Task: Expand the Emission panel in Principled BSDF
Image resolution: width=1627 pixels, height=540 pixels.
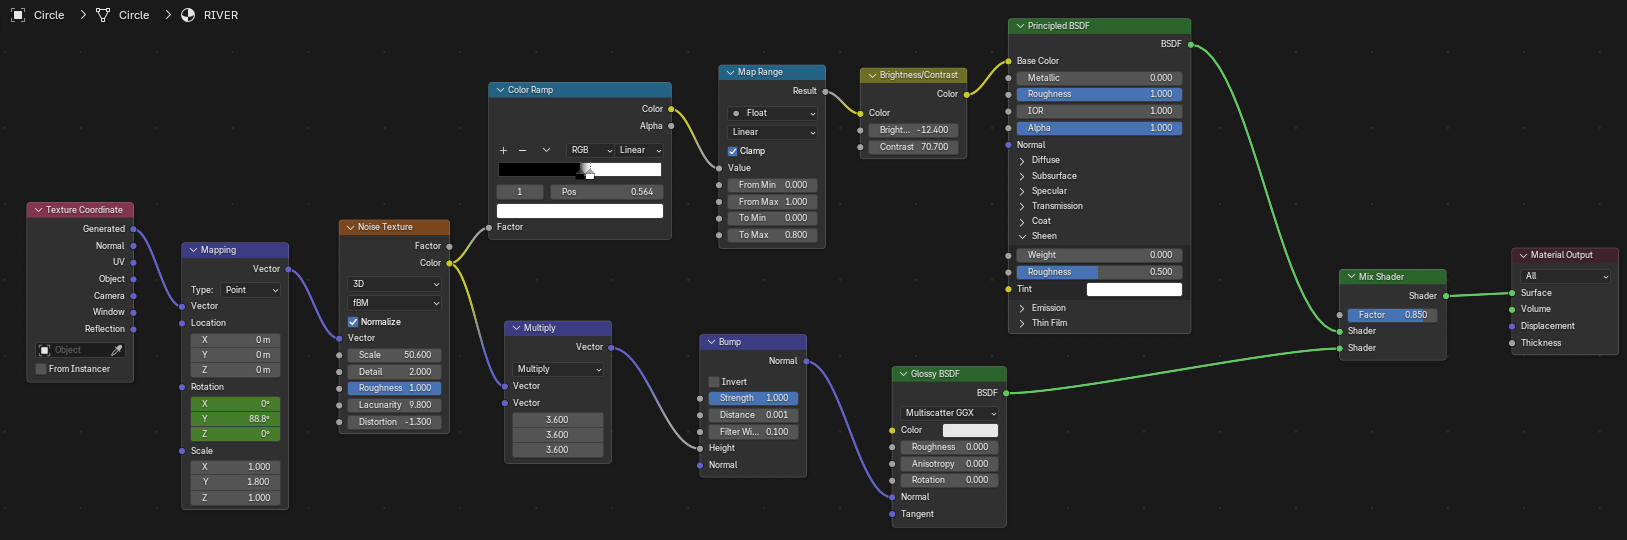Action: [x=1022, y=308]
